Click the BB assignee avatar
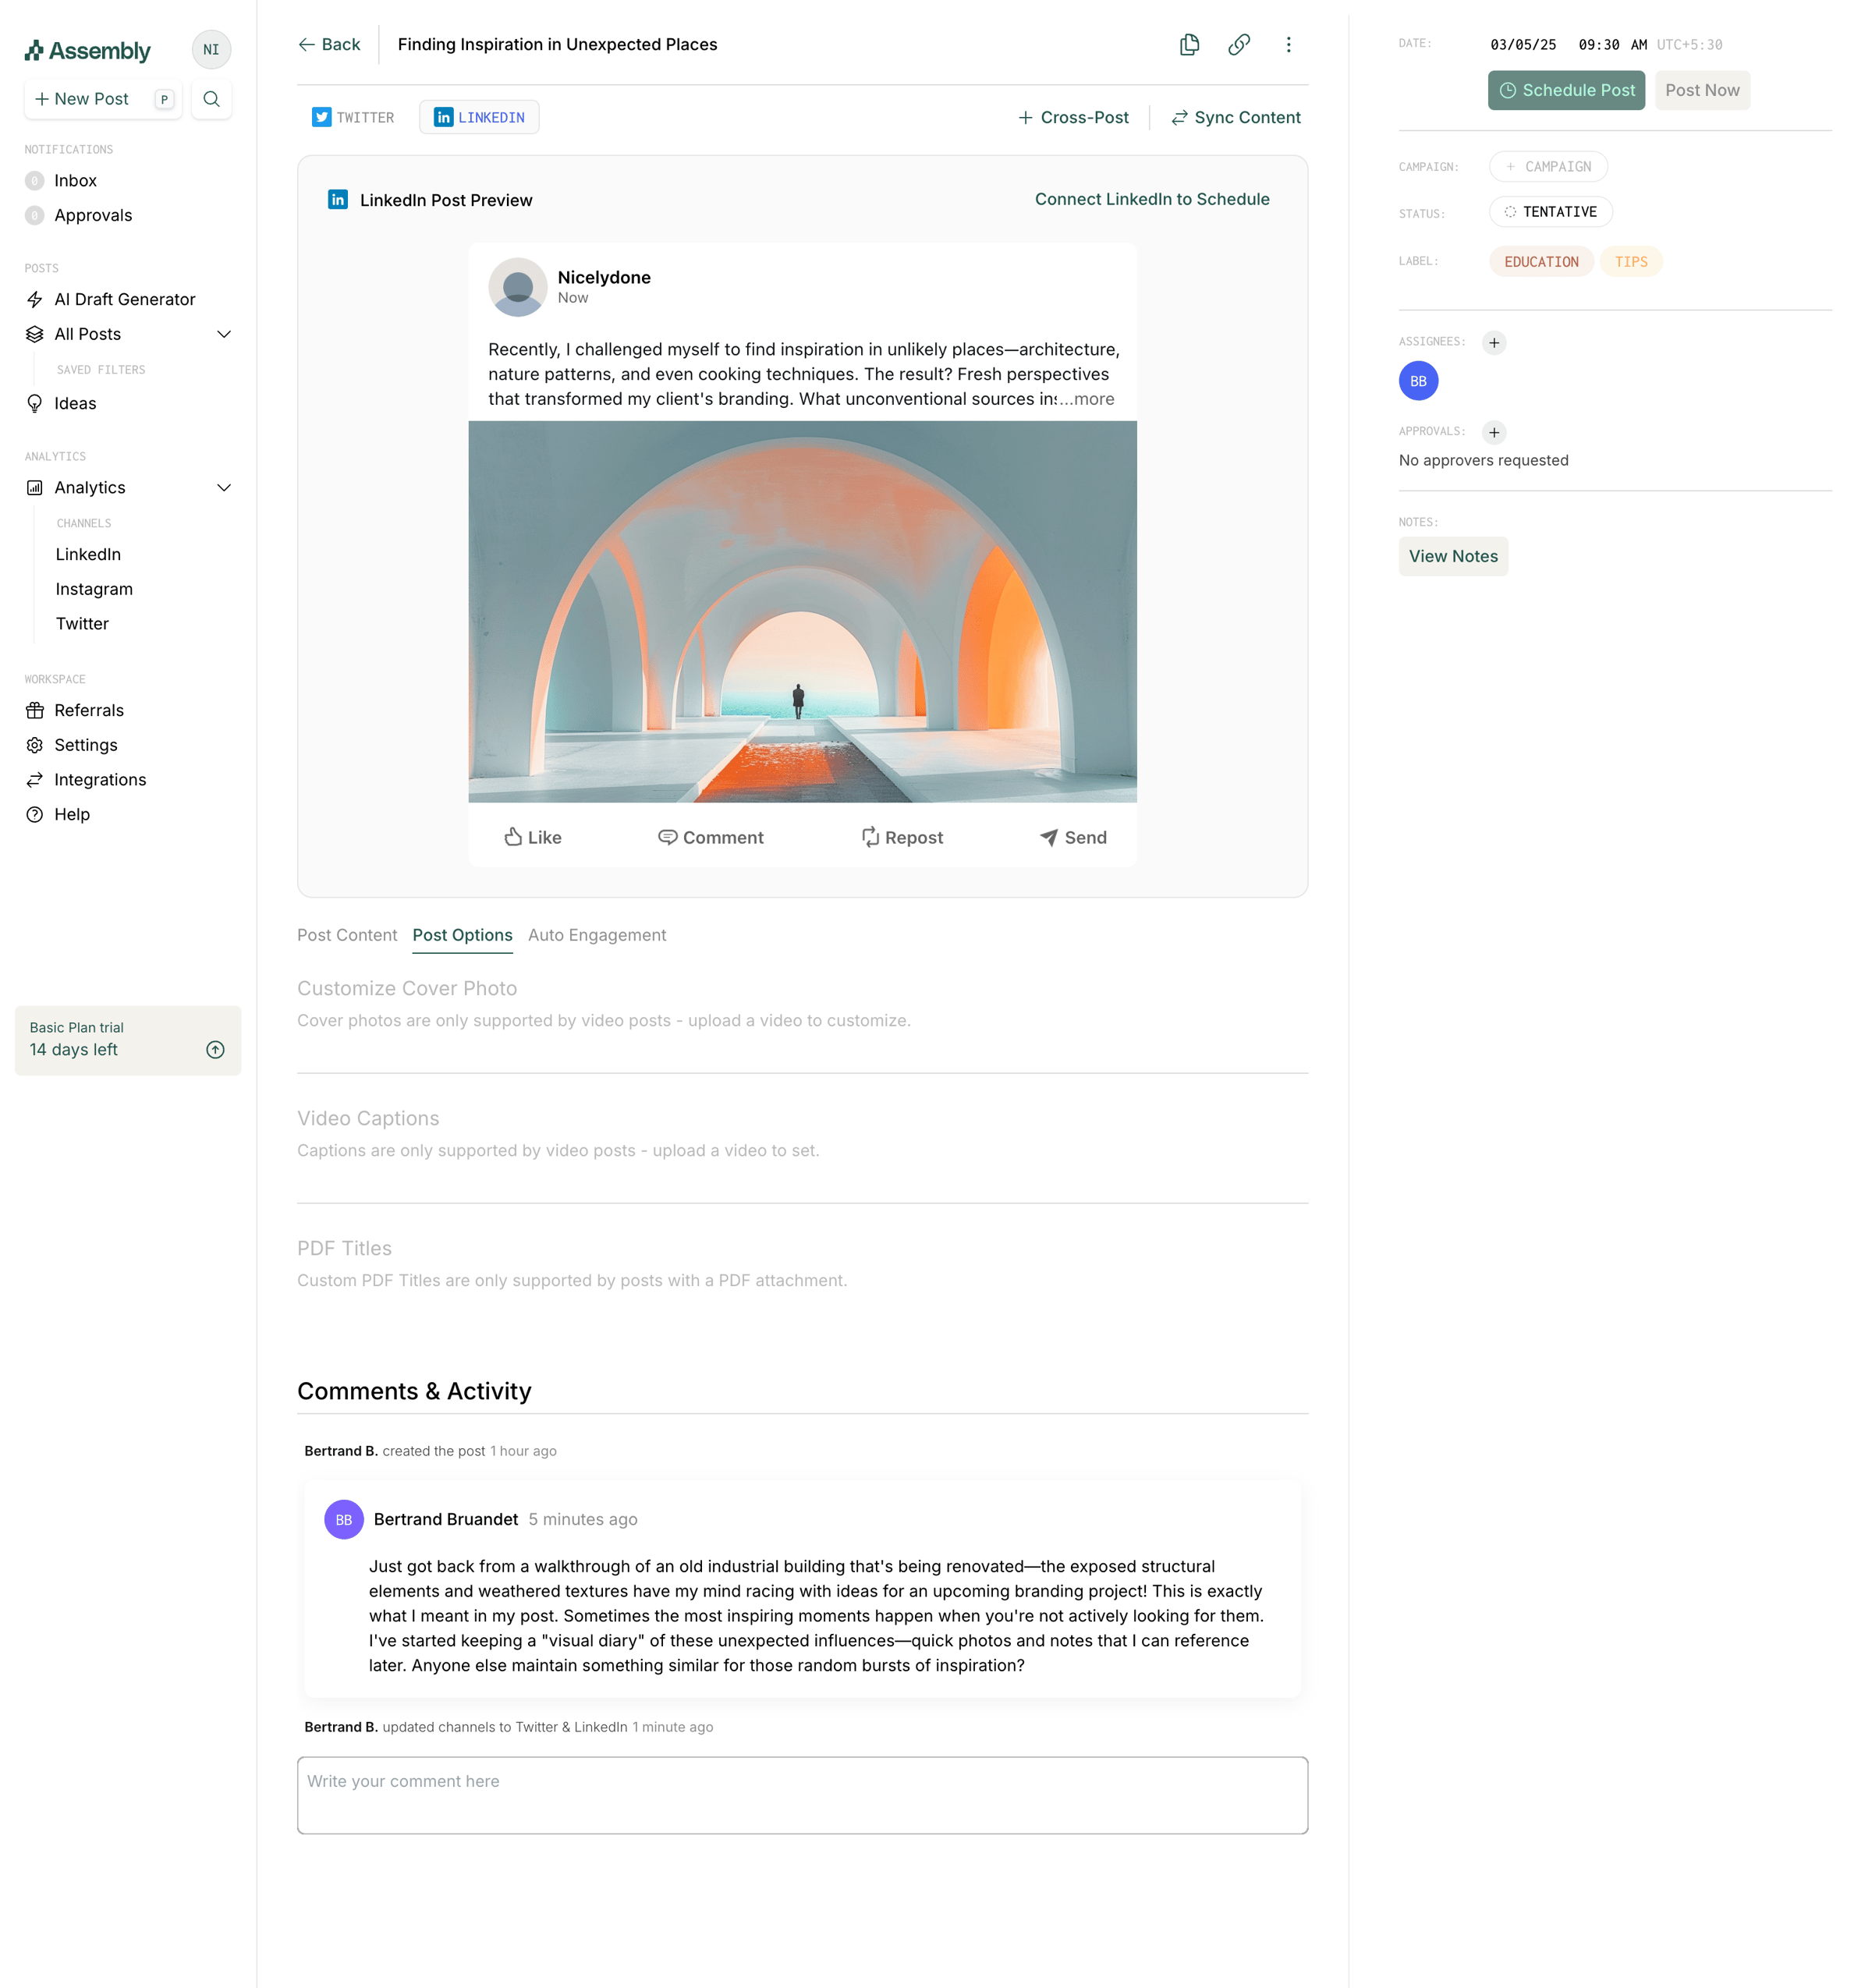The image size is (1872, 1988). pyautogui.click(x=1418, y=381)
